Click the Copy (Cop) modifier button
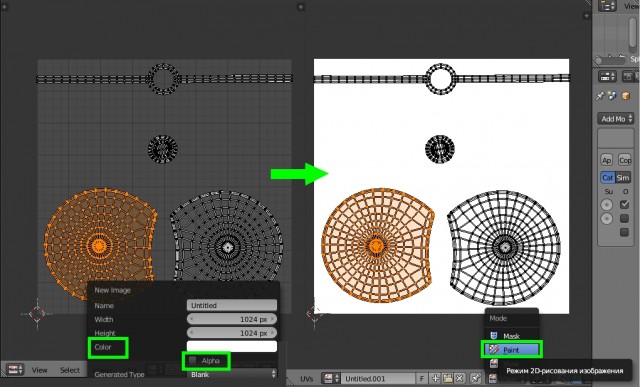 click(624, 160)
